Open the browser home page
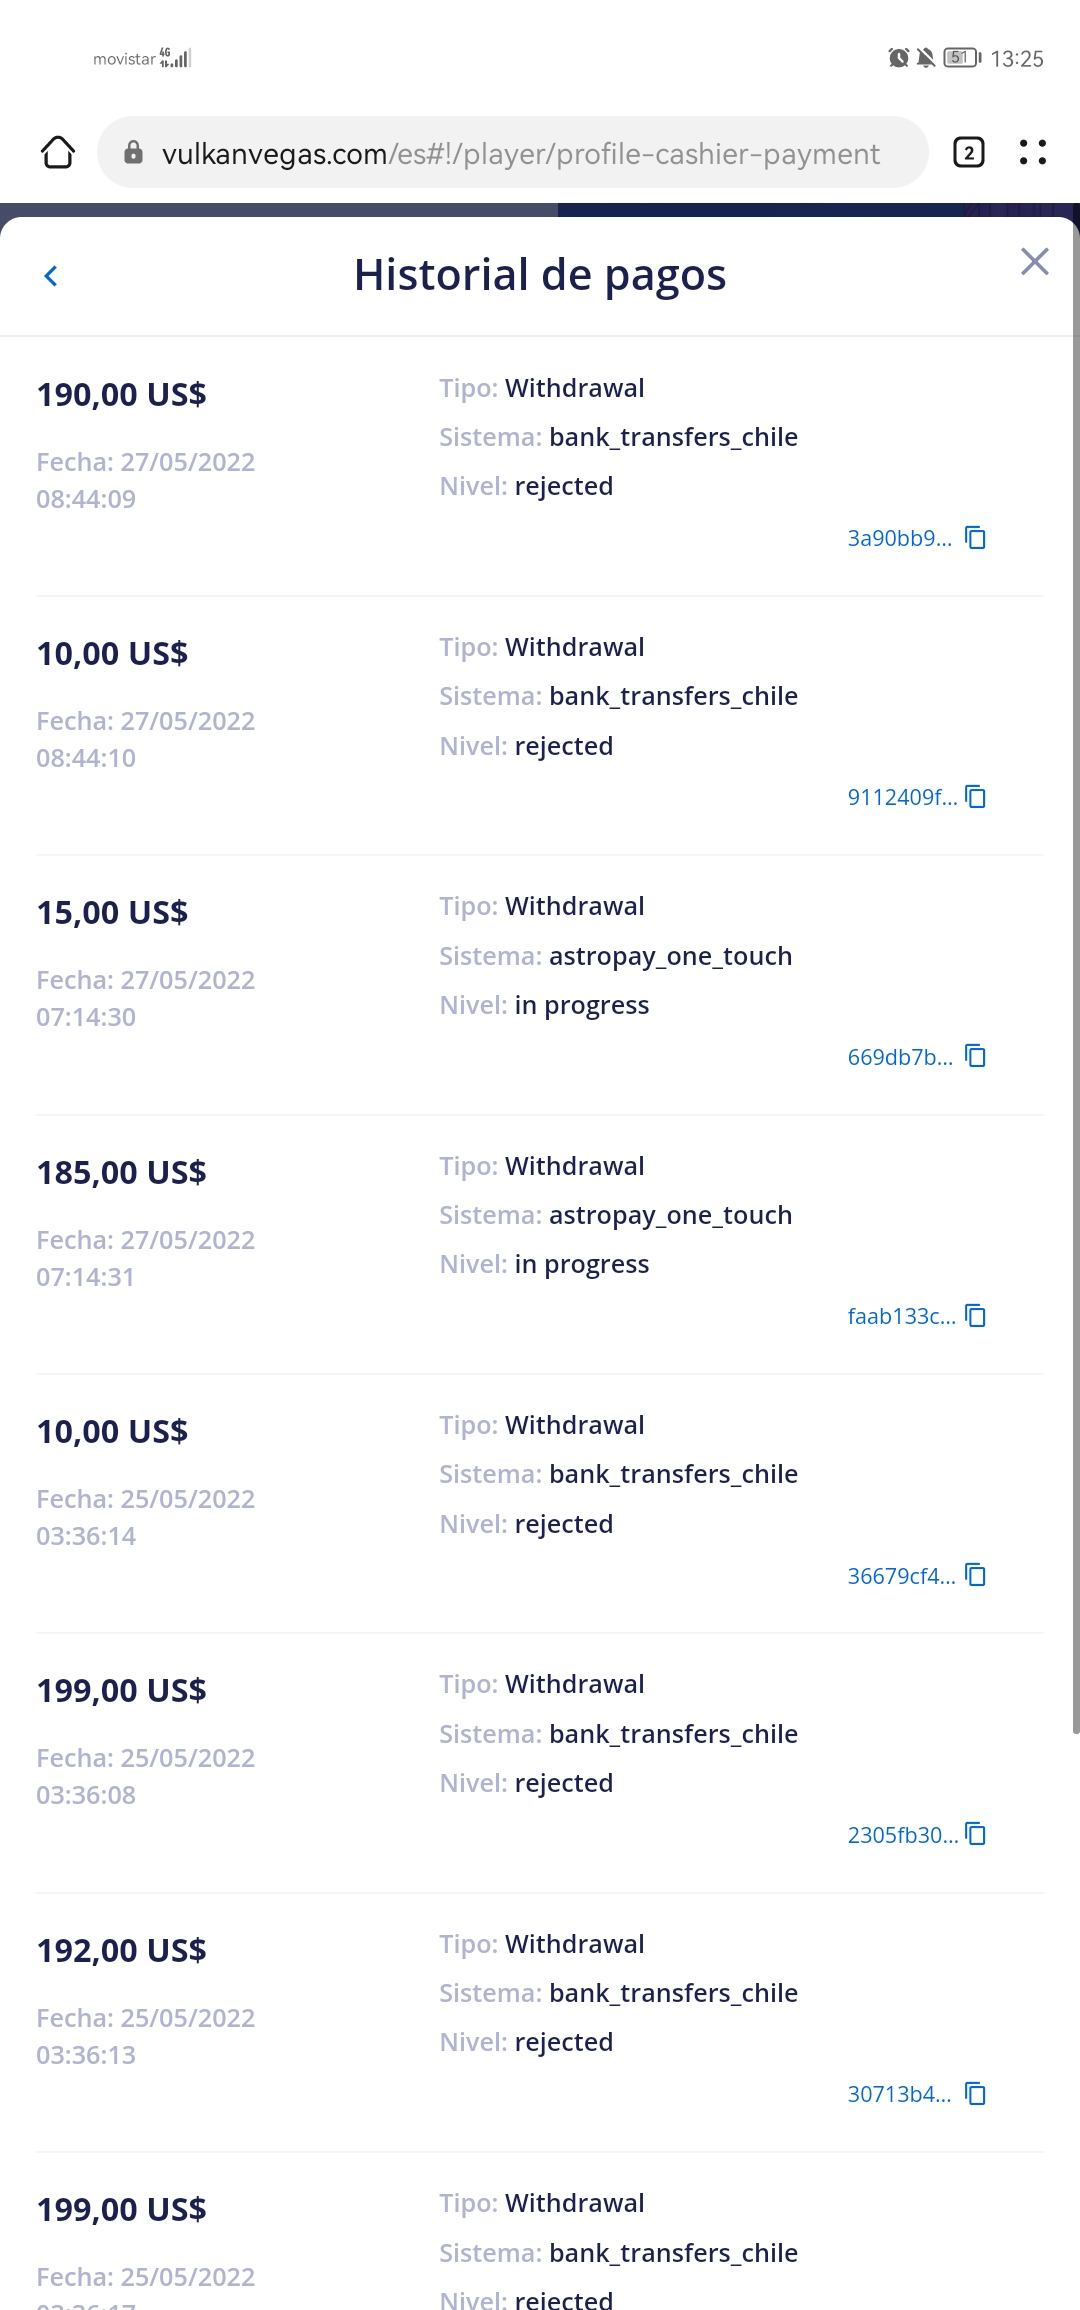This screenshot has height=2310, width=1080. point(58,152)
